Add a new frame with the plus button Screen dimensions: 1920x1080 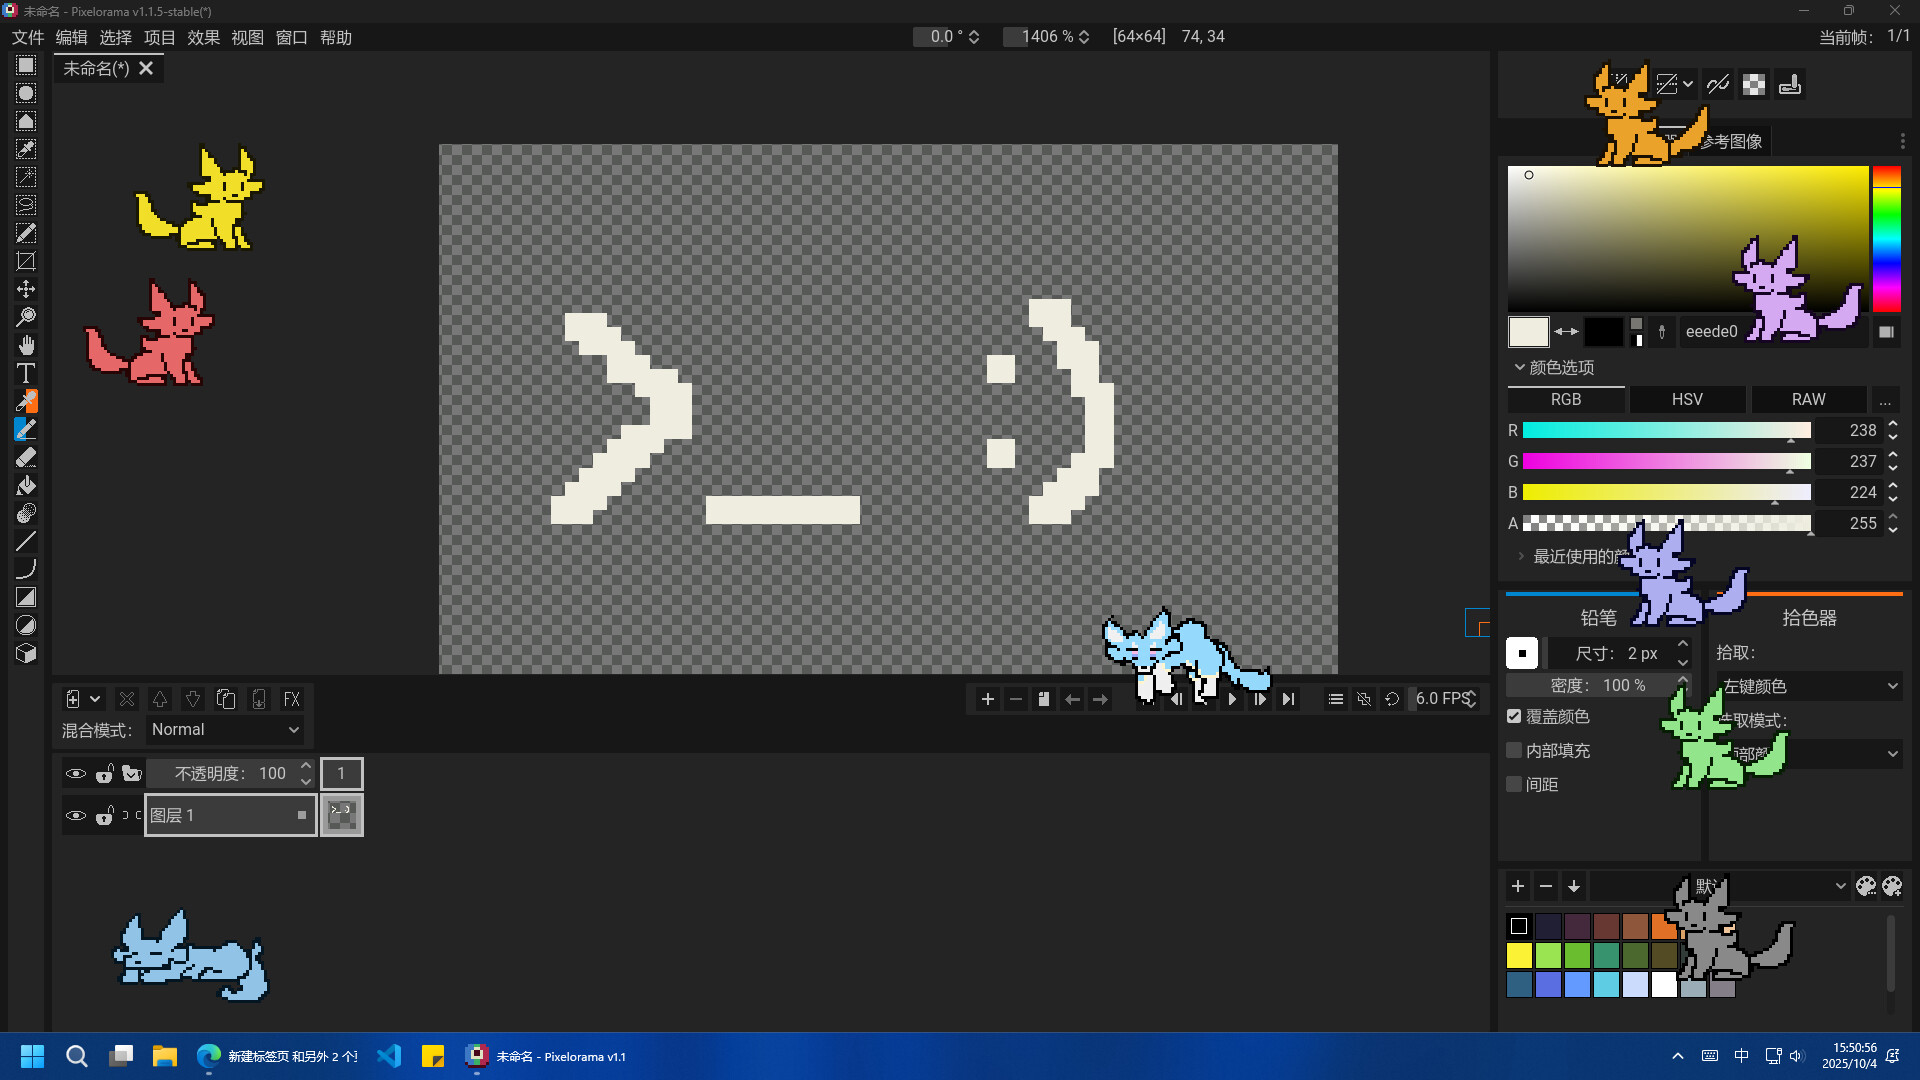[x=989, y=699]
